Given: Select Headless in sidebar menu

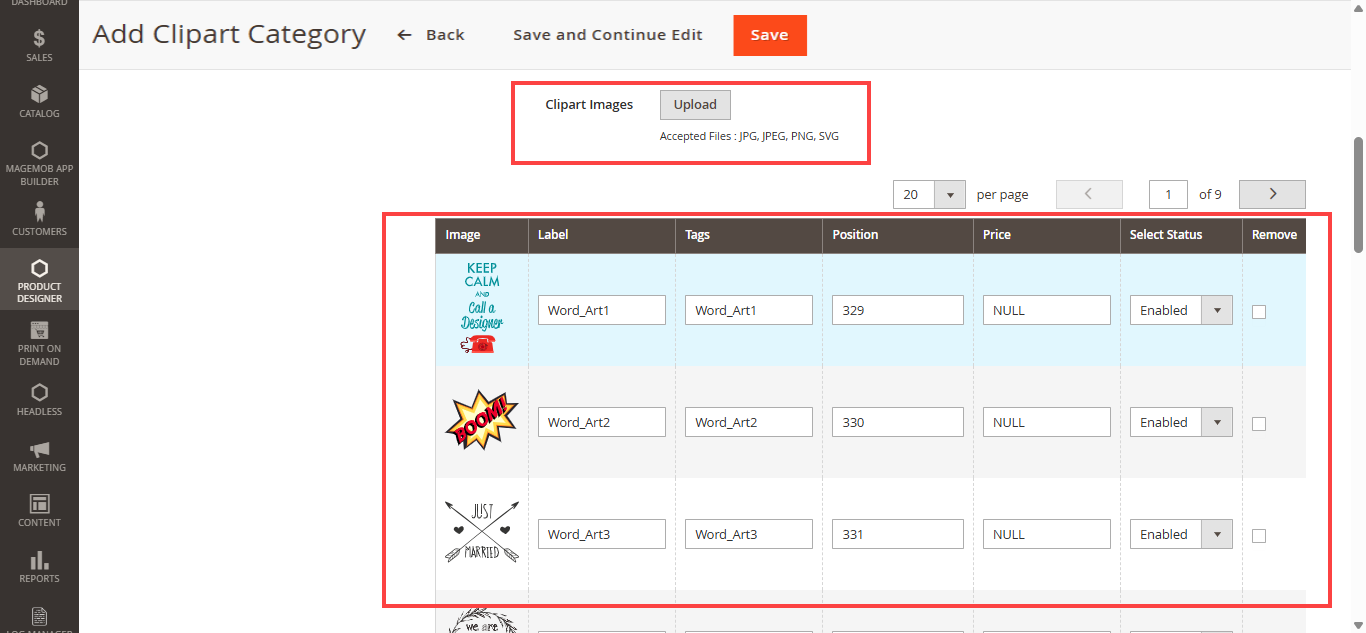Looking at the screenshot, I should click(39, 398).
